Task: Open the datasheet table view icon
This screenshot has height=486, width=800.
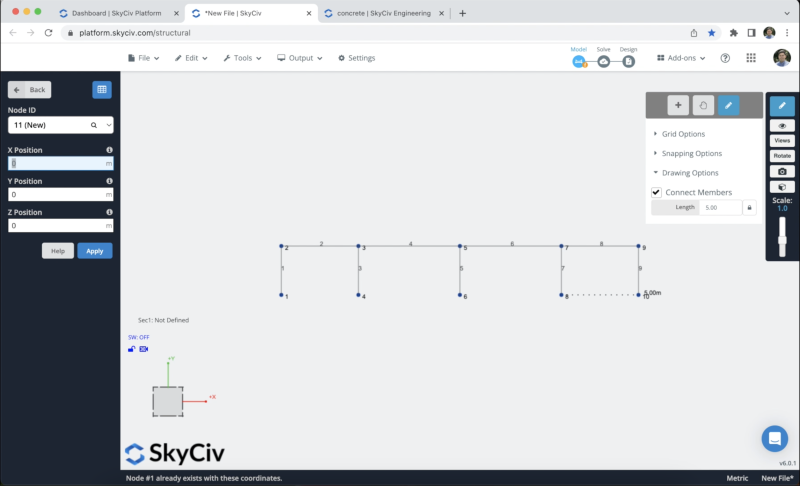Action: 102,90
